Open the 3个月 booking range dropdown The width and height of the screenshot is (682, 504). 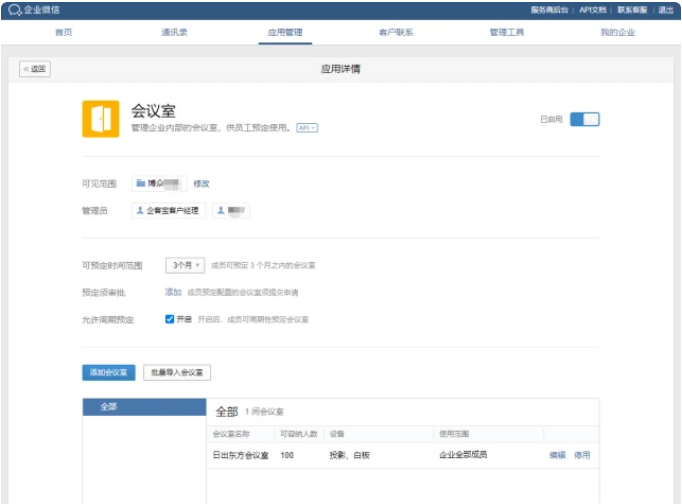pos(185,265)
